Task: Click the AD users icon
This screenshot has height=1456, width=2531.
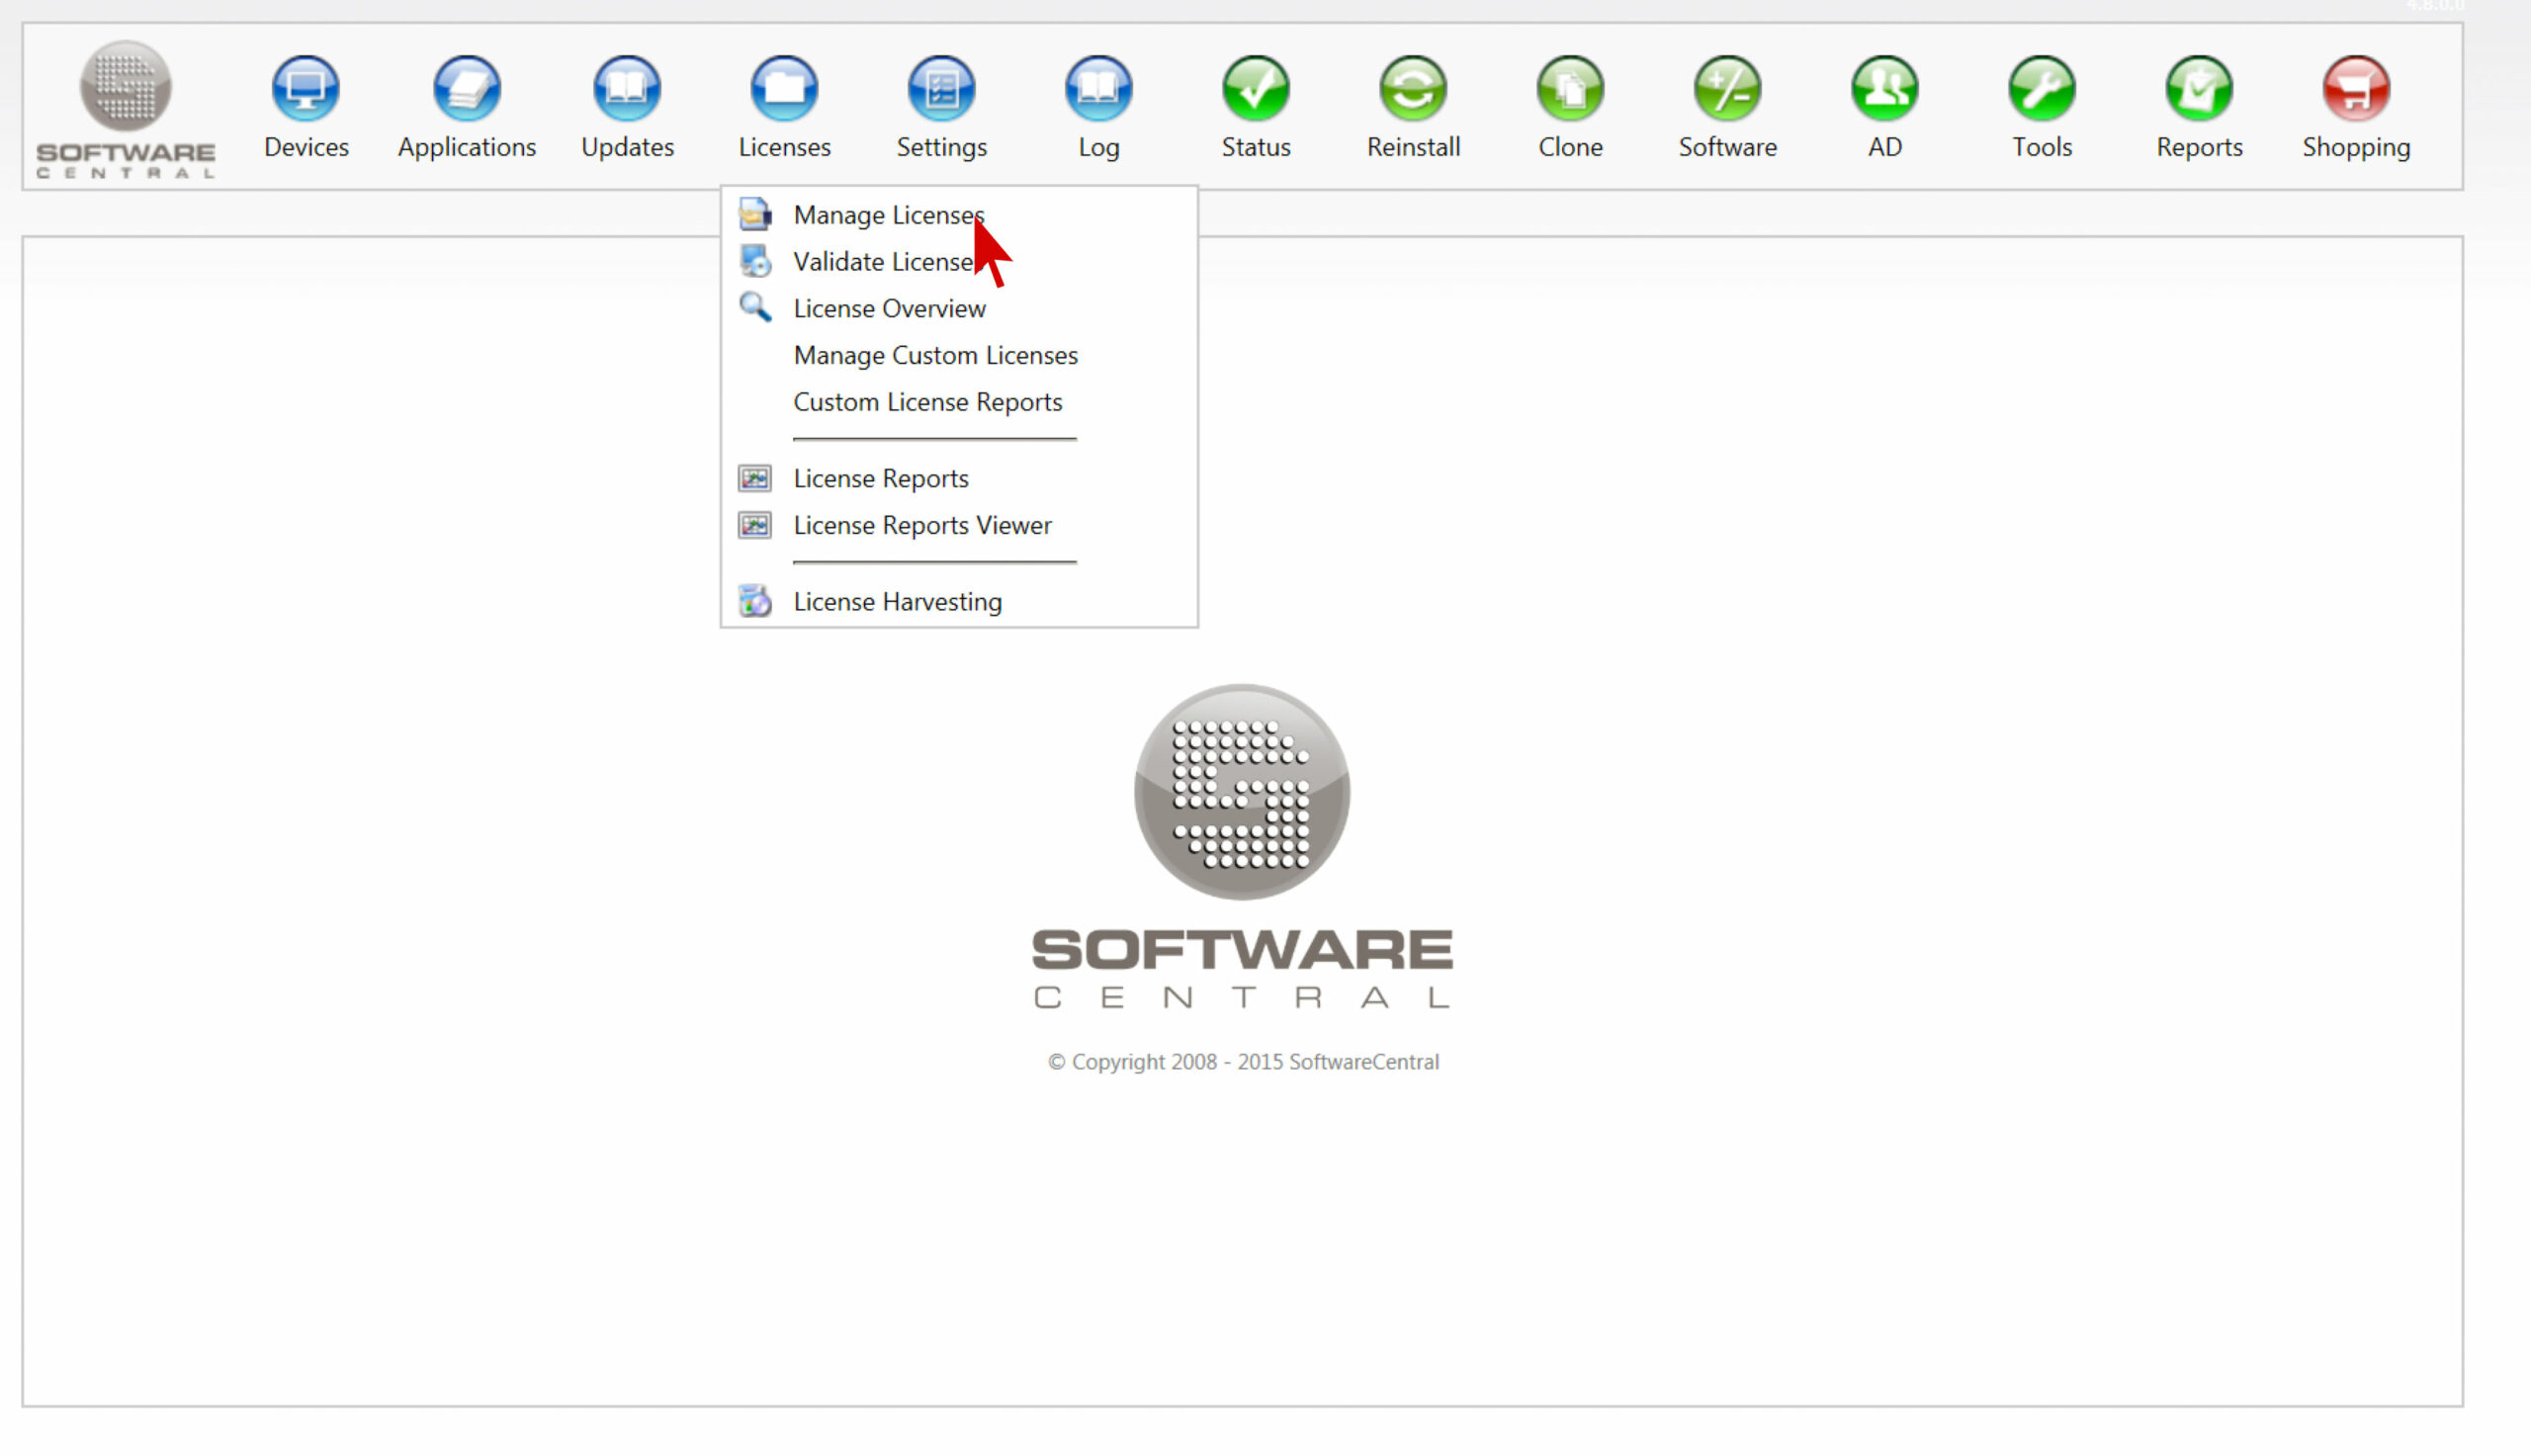Action: [x=1884, y=88]
